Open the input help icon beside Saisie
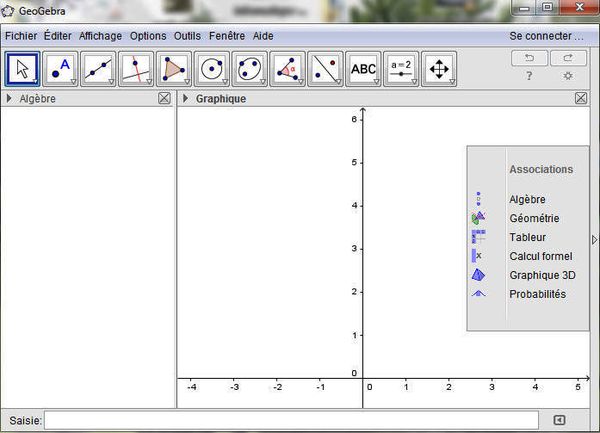This screenshot has height=433, width=600. tap(559, 420)
